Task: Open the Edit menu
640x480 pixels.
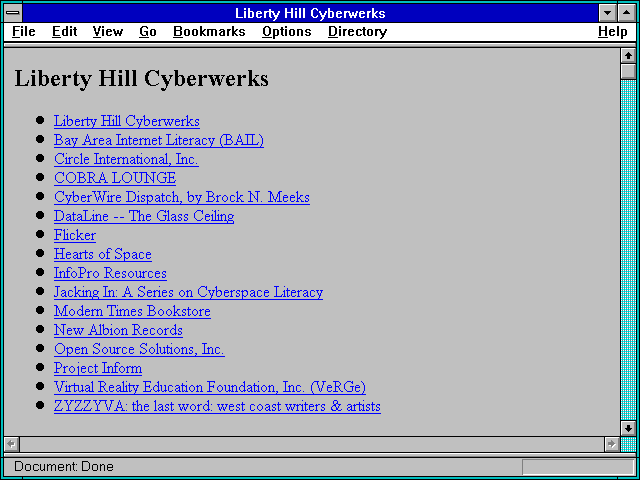Action: pyautogui.click(x=64, y=32)
